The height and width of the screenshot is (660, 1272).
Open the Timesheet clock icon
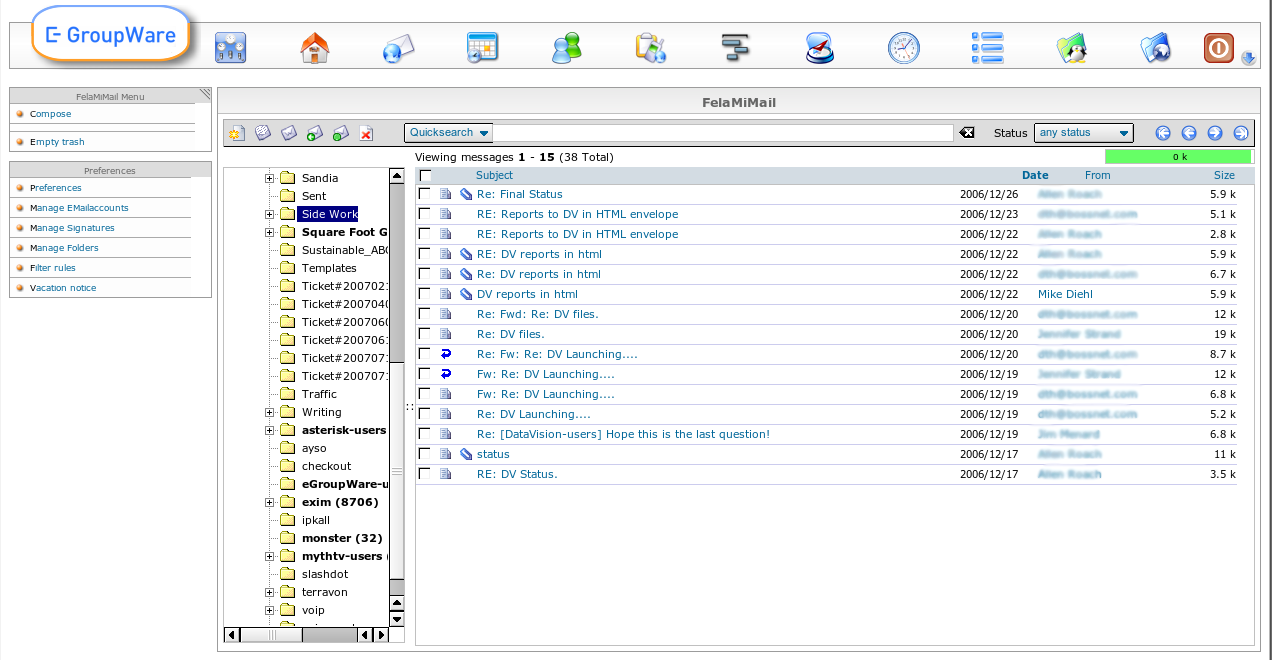[904, 47]
